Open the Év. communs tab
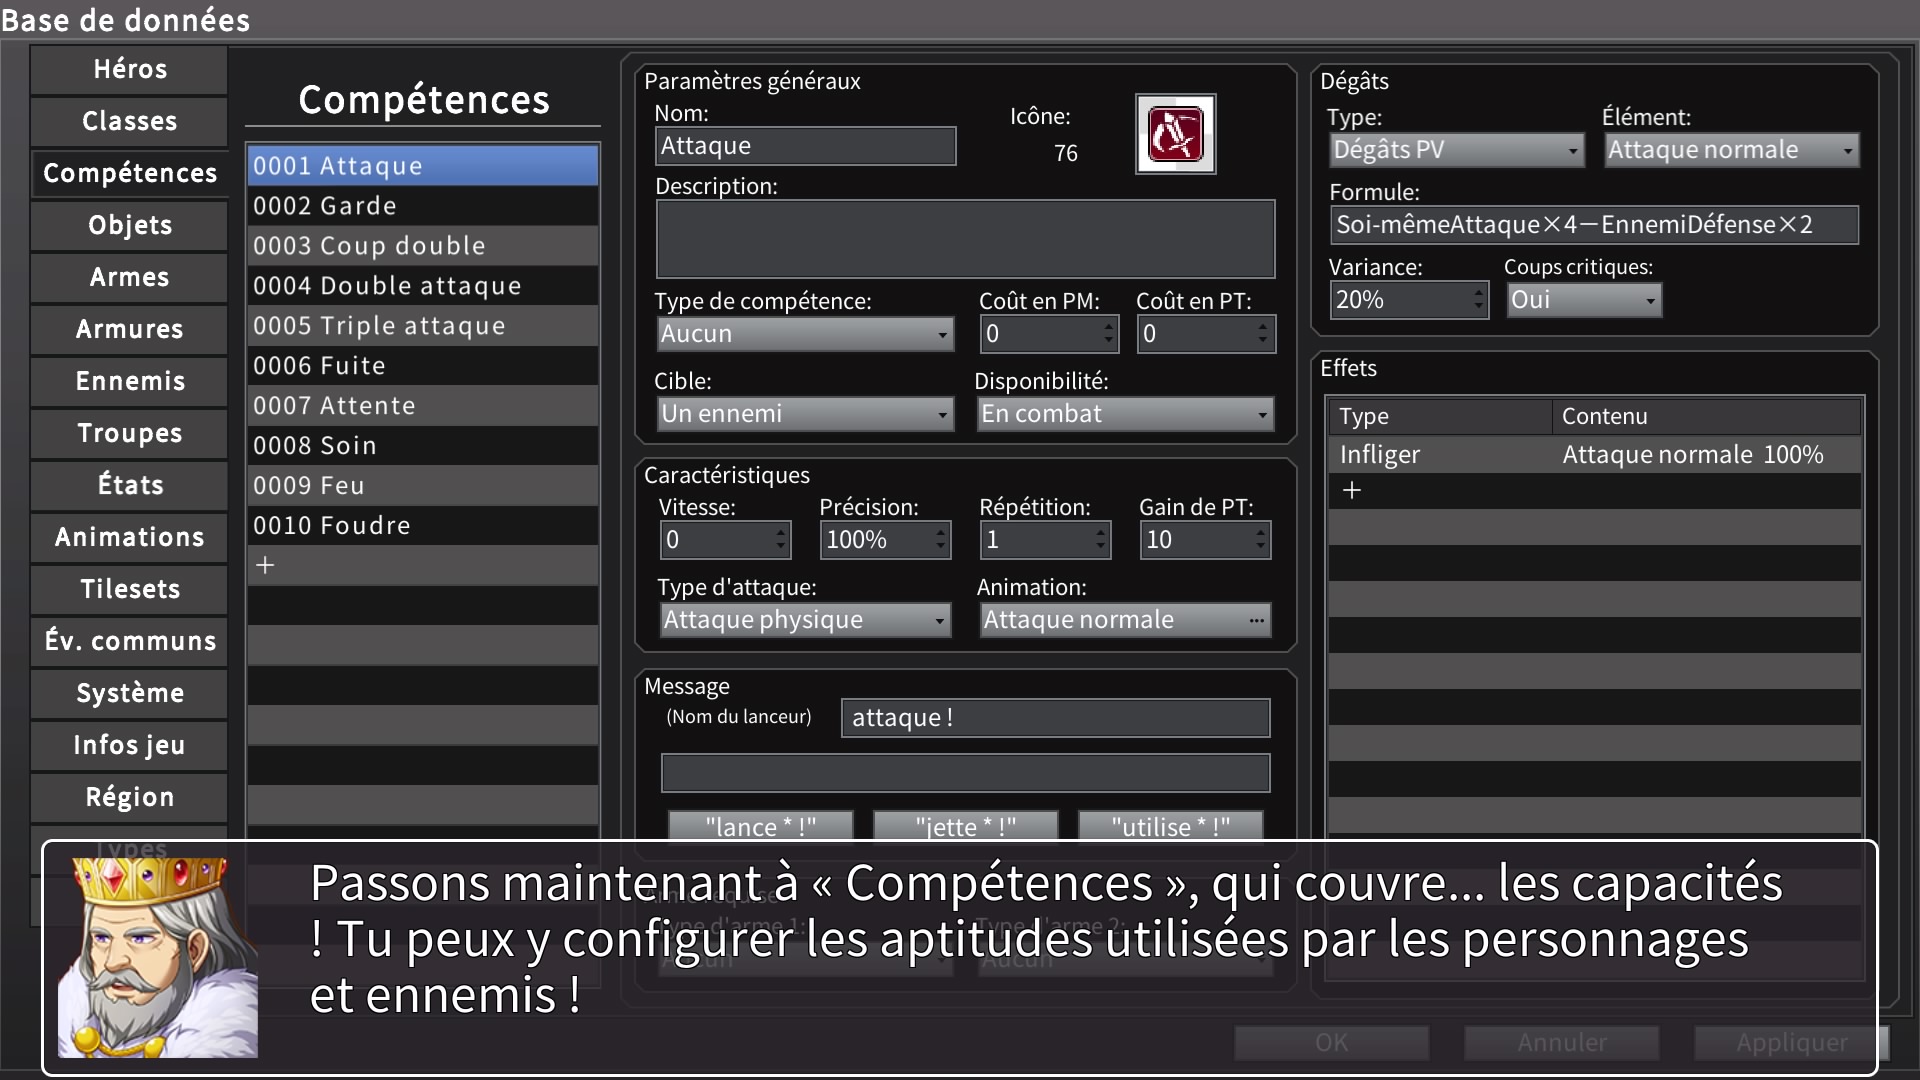1920x1080 pixels. point(130,641)
